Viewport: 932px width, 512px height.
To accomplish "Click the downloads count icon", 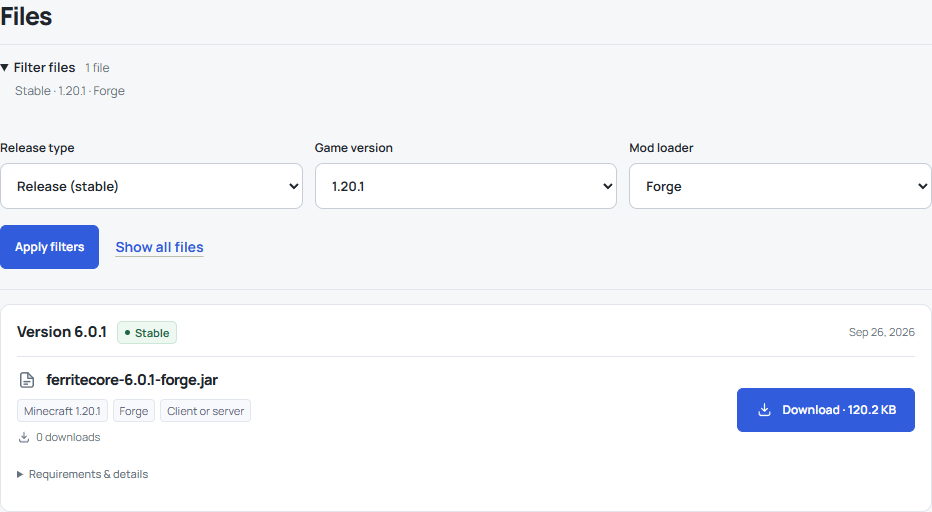I will [x=24, y=438].
